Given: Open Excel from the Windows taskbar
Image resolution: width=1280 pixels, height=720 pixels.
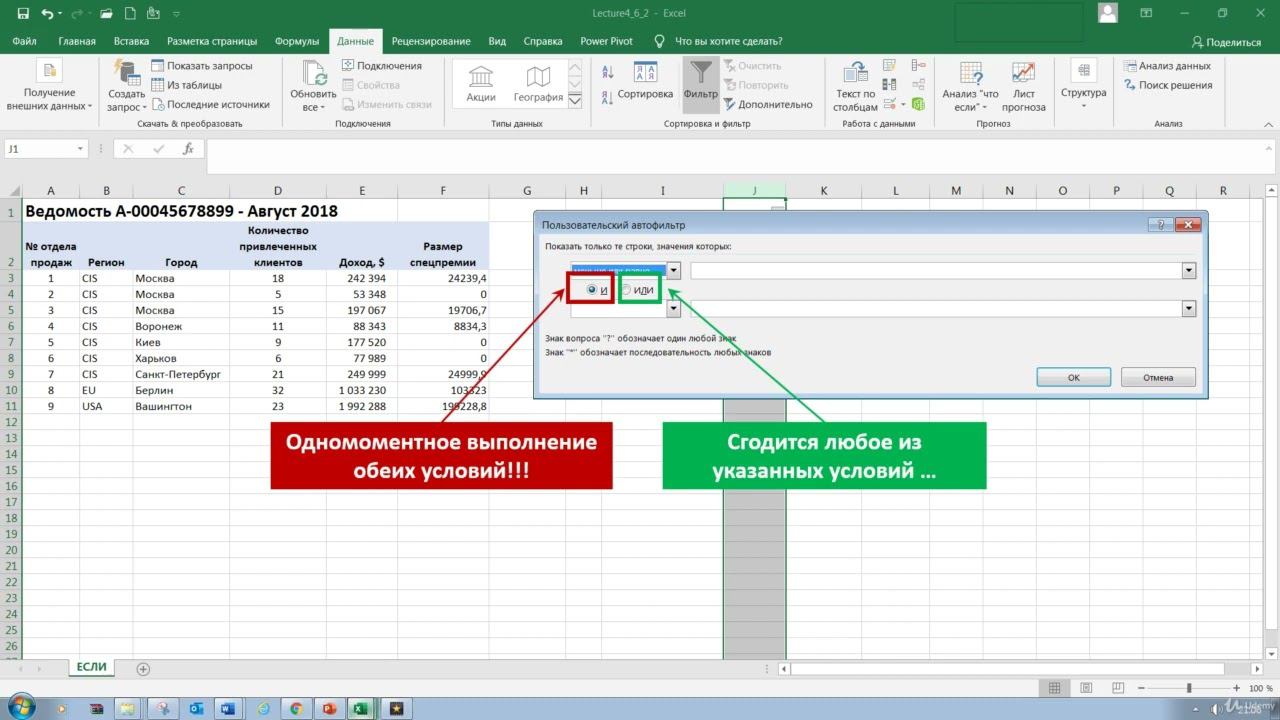Looking at the screenshot, I should click(x=361, y=708).
